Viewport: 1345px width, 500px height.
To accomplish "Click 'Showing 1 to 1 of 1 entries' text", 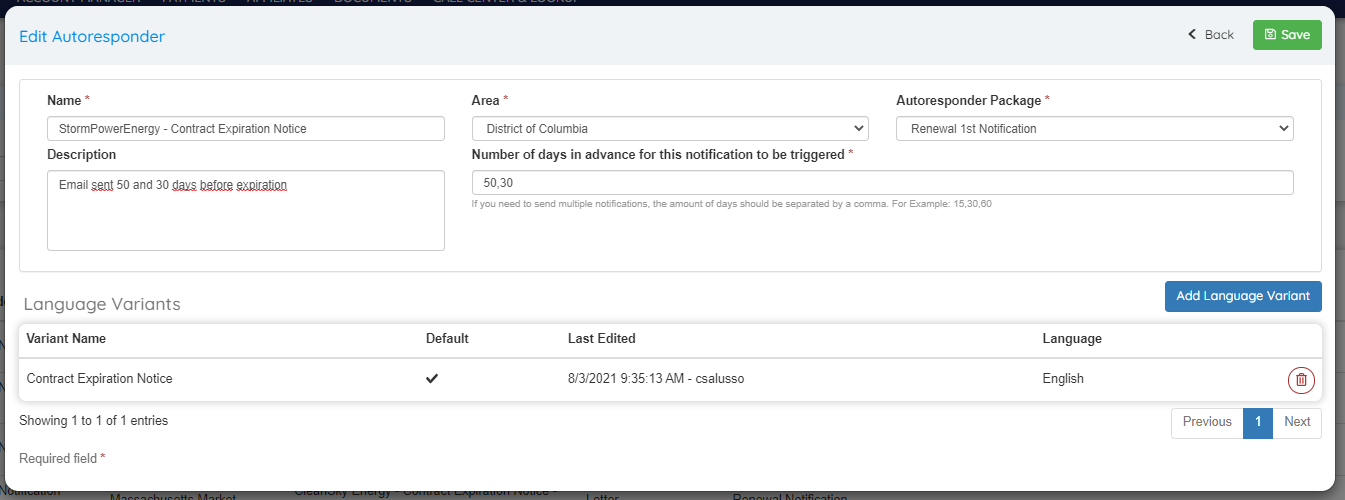I will 94,421.
